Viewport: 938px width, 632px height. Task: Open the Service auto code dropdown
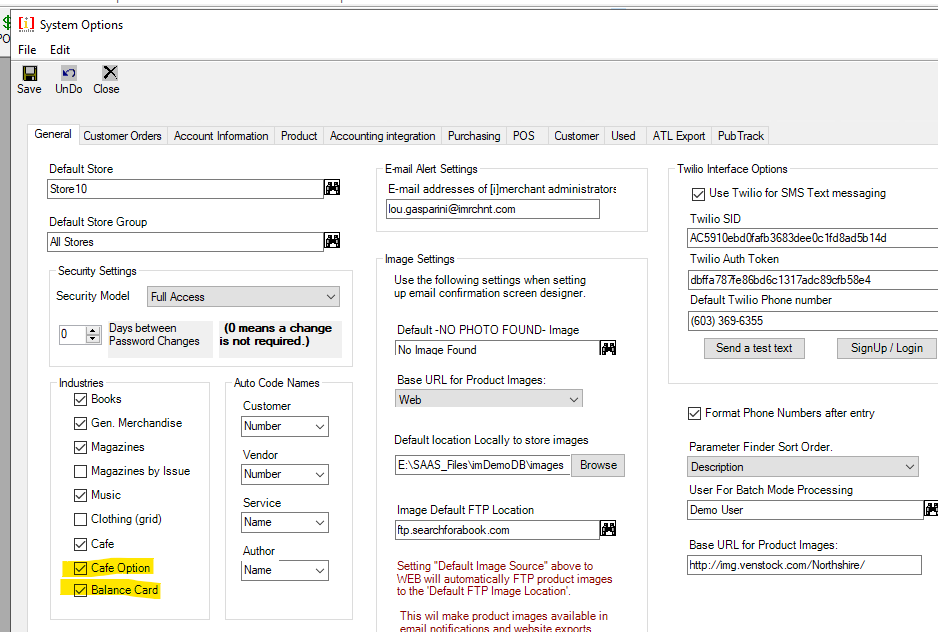click(285, 522)
